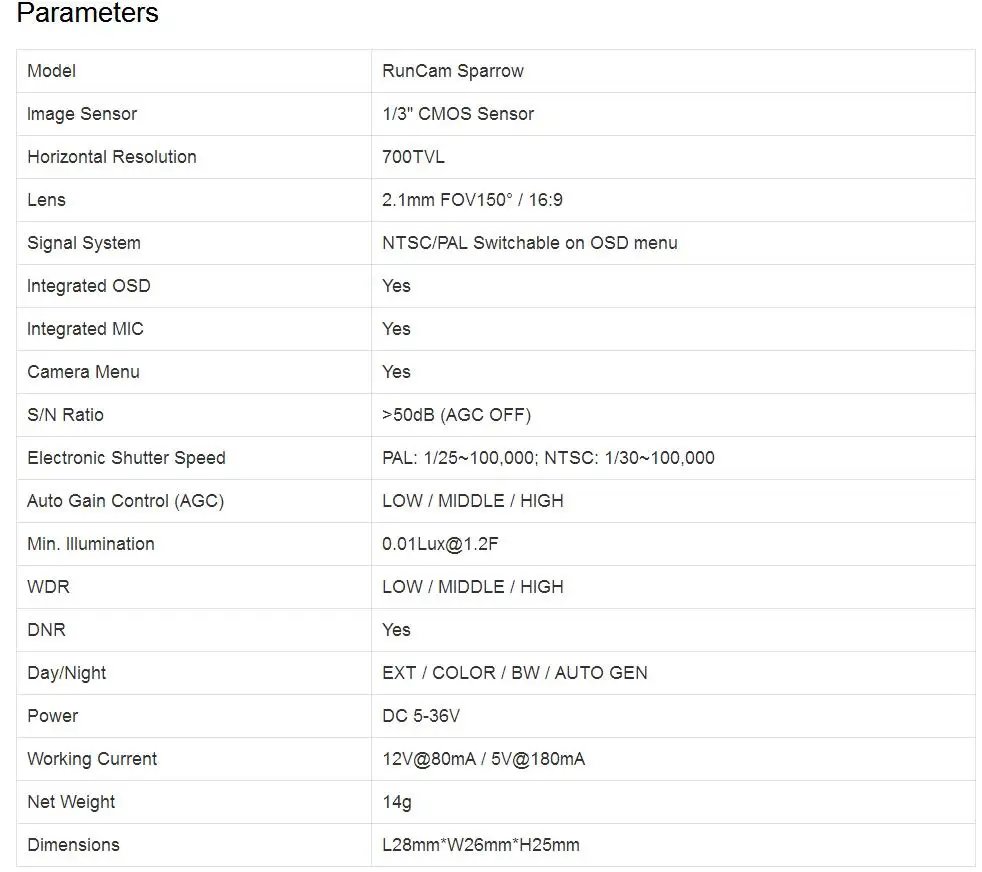The width and height of the screenshot is (982, 872).
Task: Click the Signal System label
Action: (84, 243)
